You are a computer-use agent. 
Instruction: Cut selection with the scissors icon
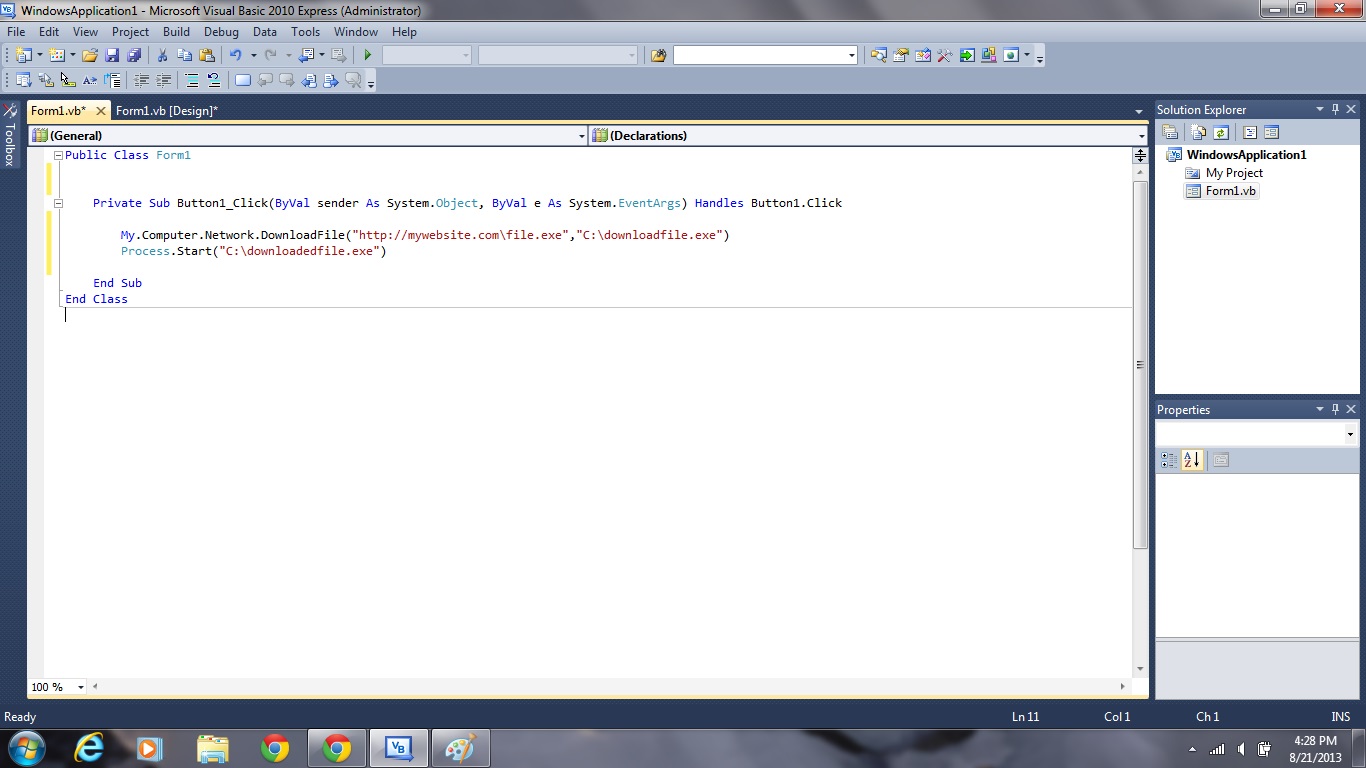(x=162, y=56)
